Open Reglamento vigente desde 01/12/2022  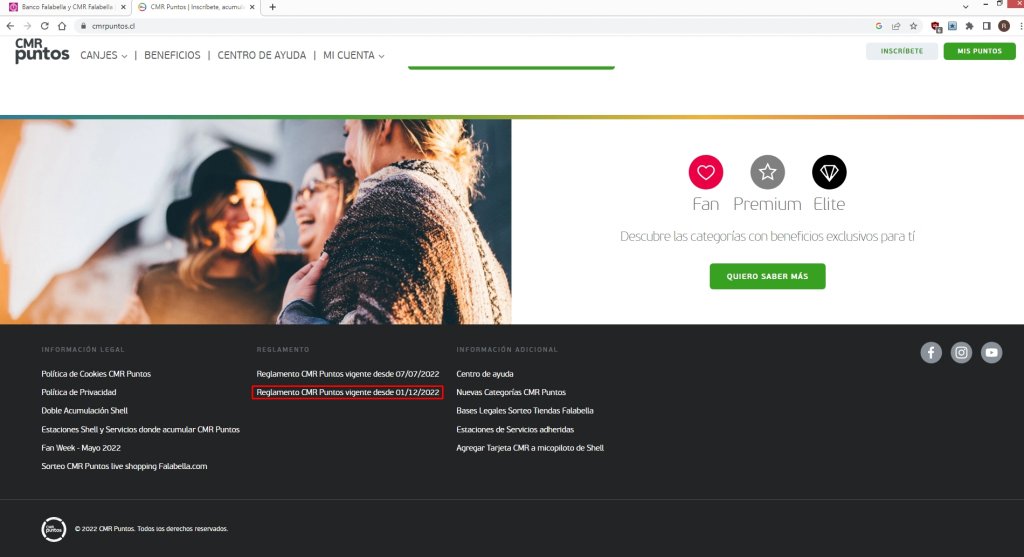(x=347, y=392)
